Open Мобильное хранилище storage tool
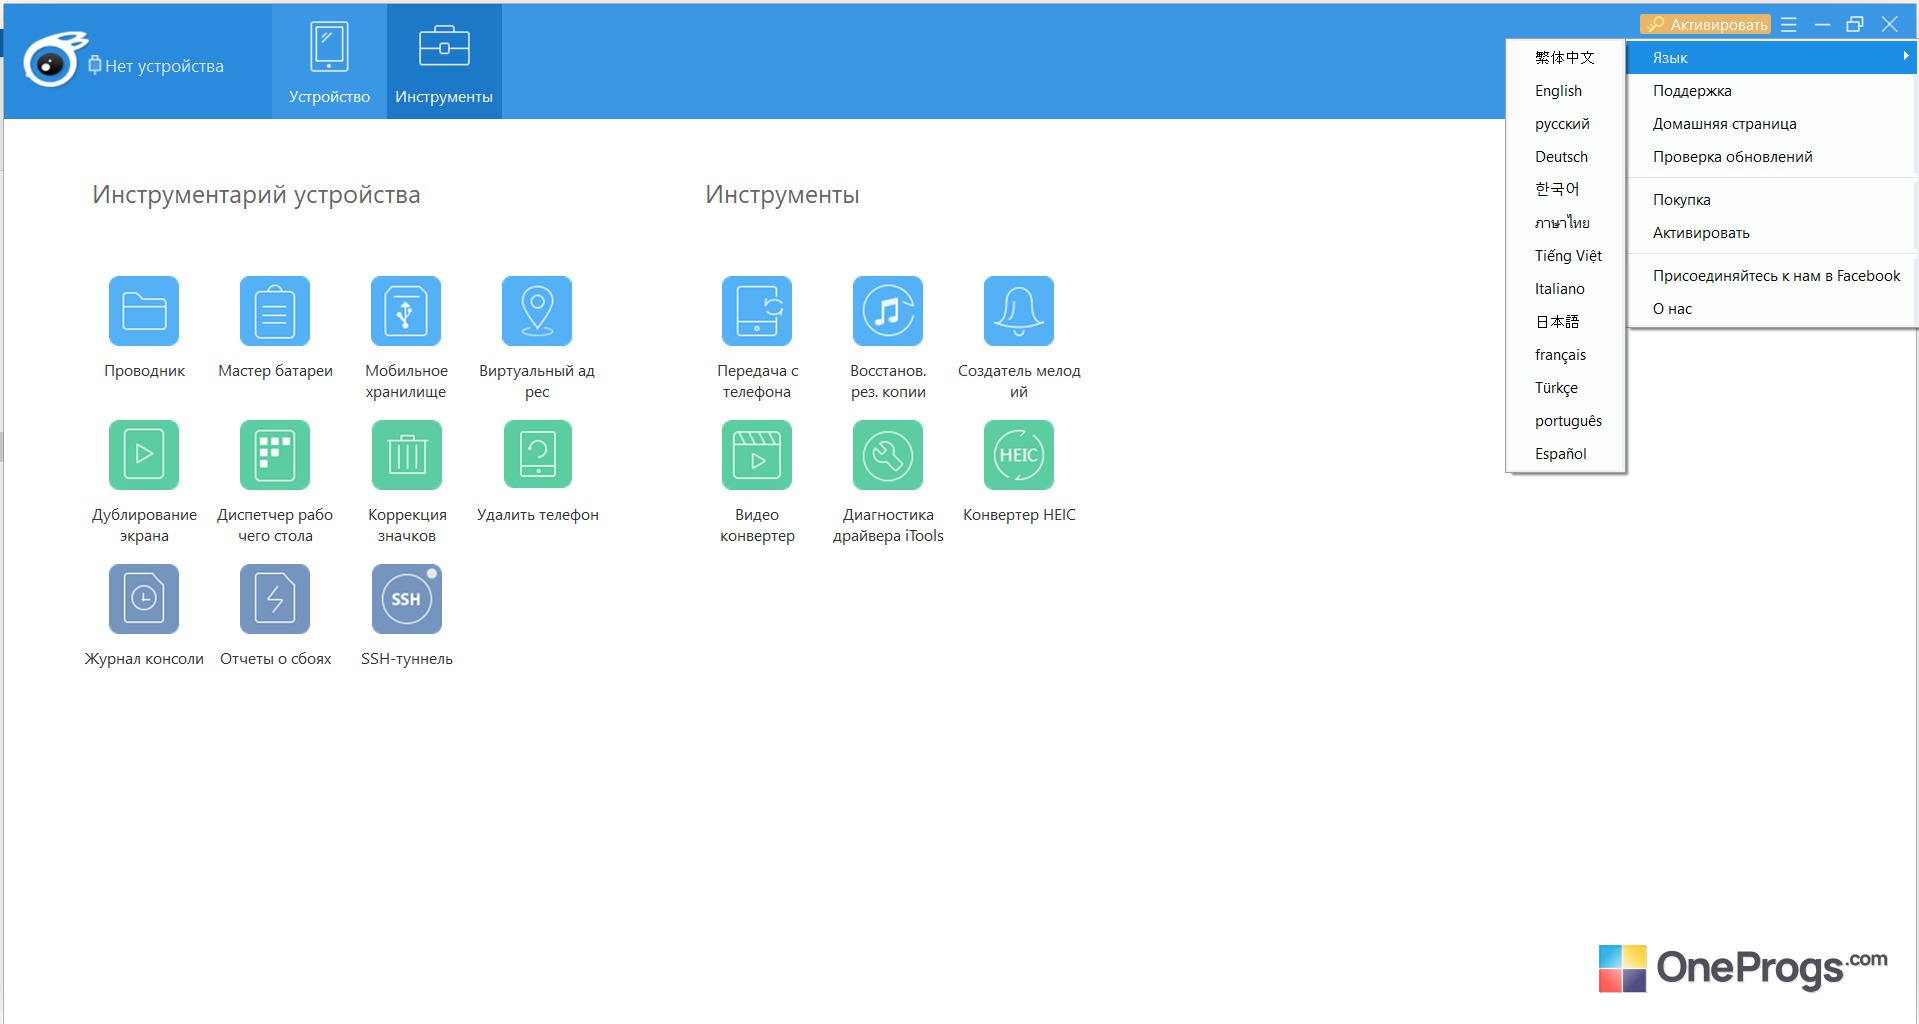Viewport: 1919px width, 1024px height. click(406, 311)
